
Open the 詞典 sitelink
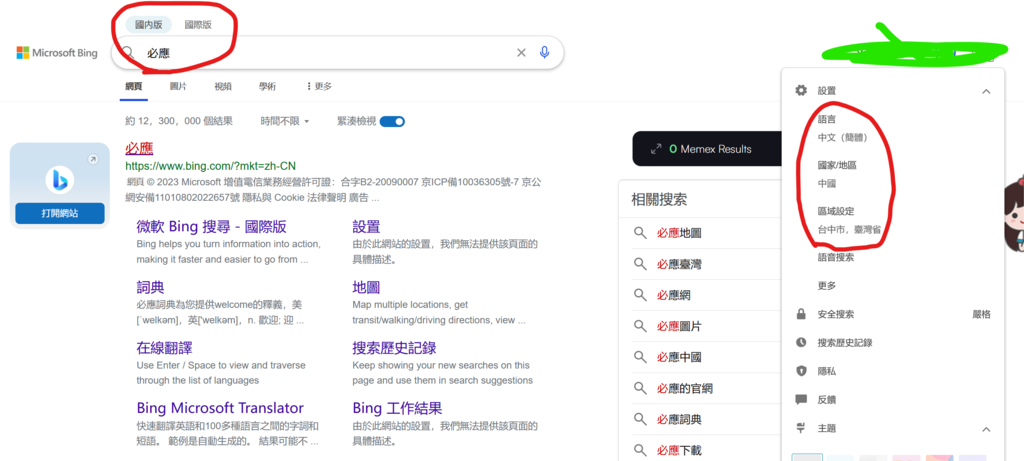150,287
